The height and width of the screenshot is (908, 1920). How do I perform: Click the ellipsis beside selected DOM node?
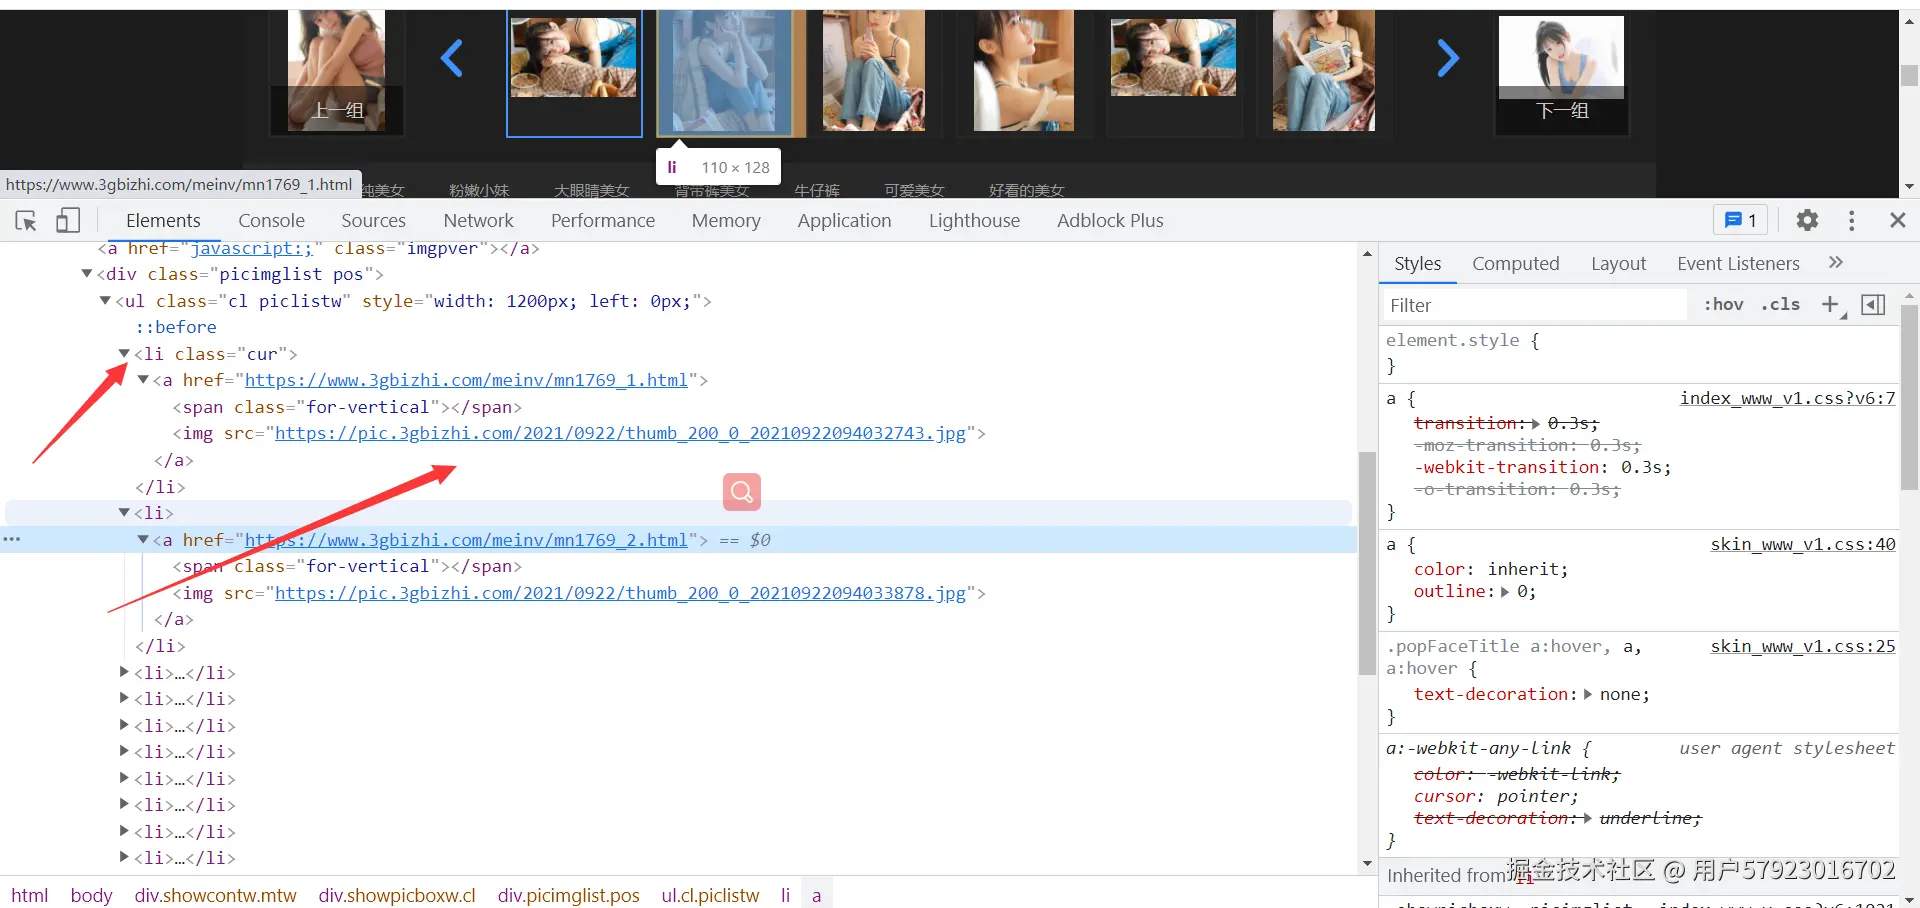[x=12, y=540]
